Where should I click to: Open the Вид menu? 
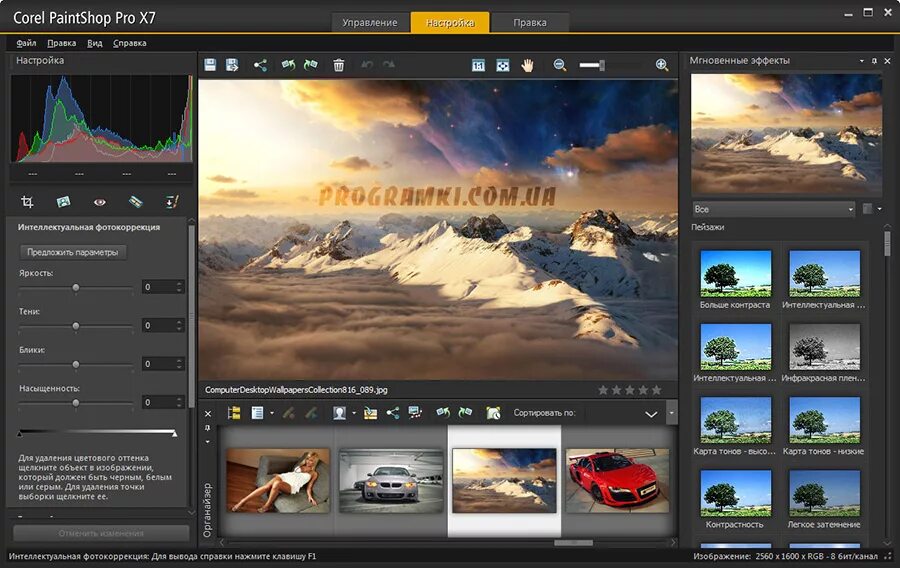coord(95,43)
